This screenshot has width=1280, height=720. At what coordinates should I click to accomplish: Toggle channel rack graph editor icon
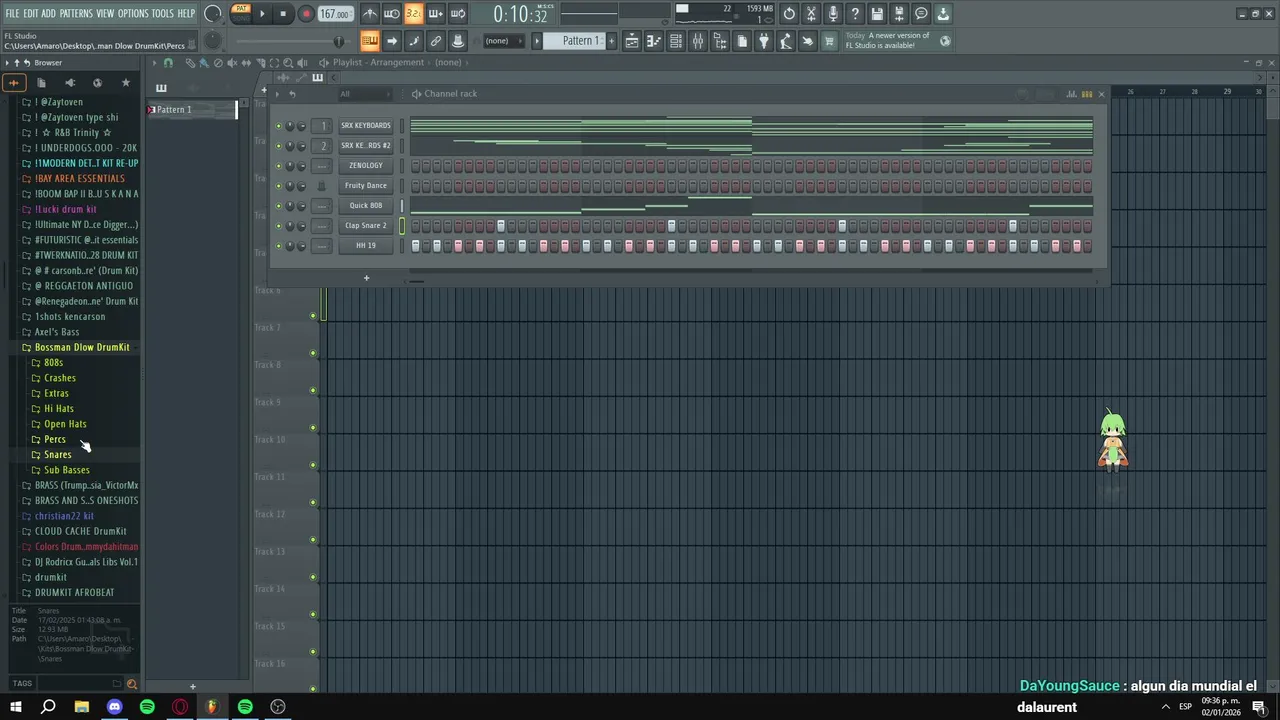tap(1071, 94)
